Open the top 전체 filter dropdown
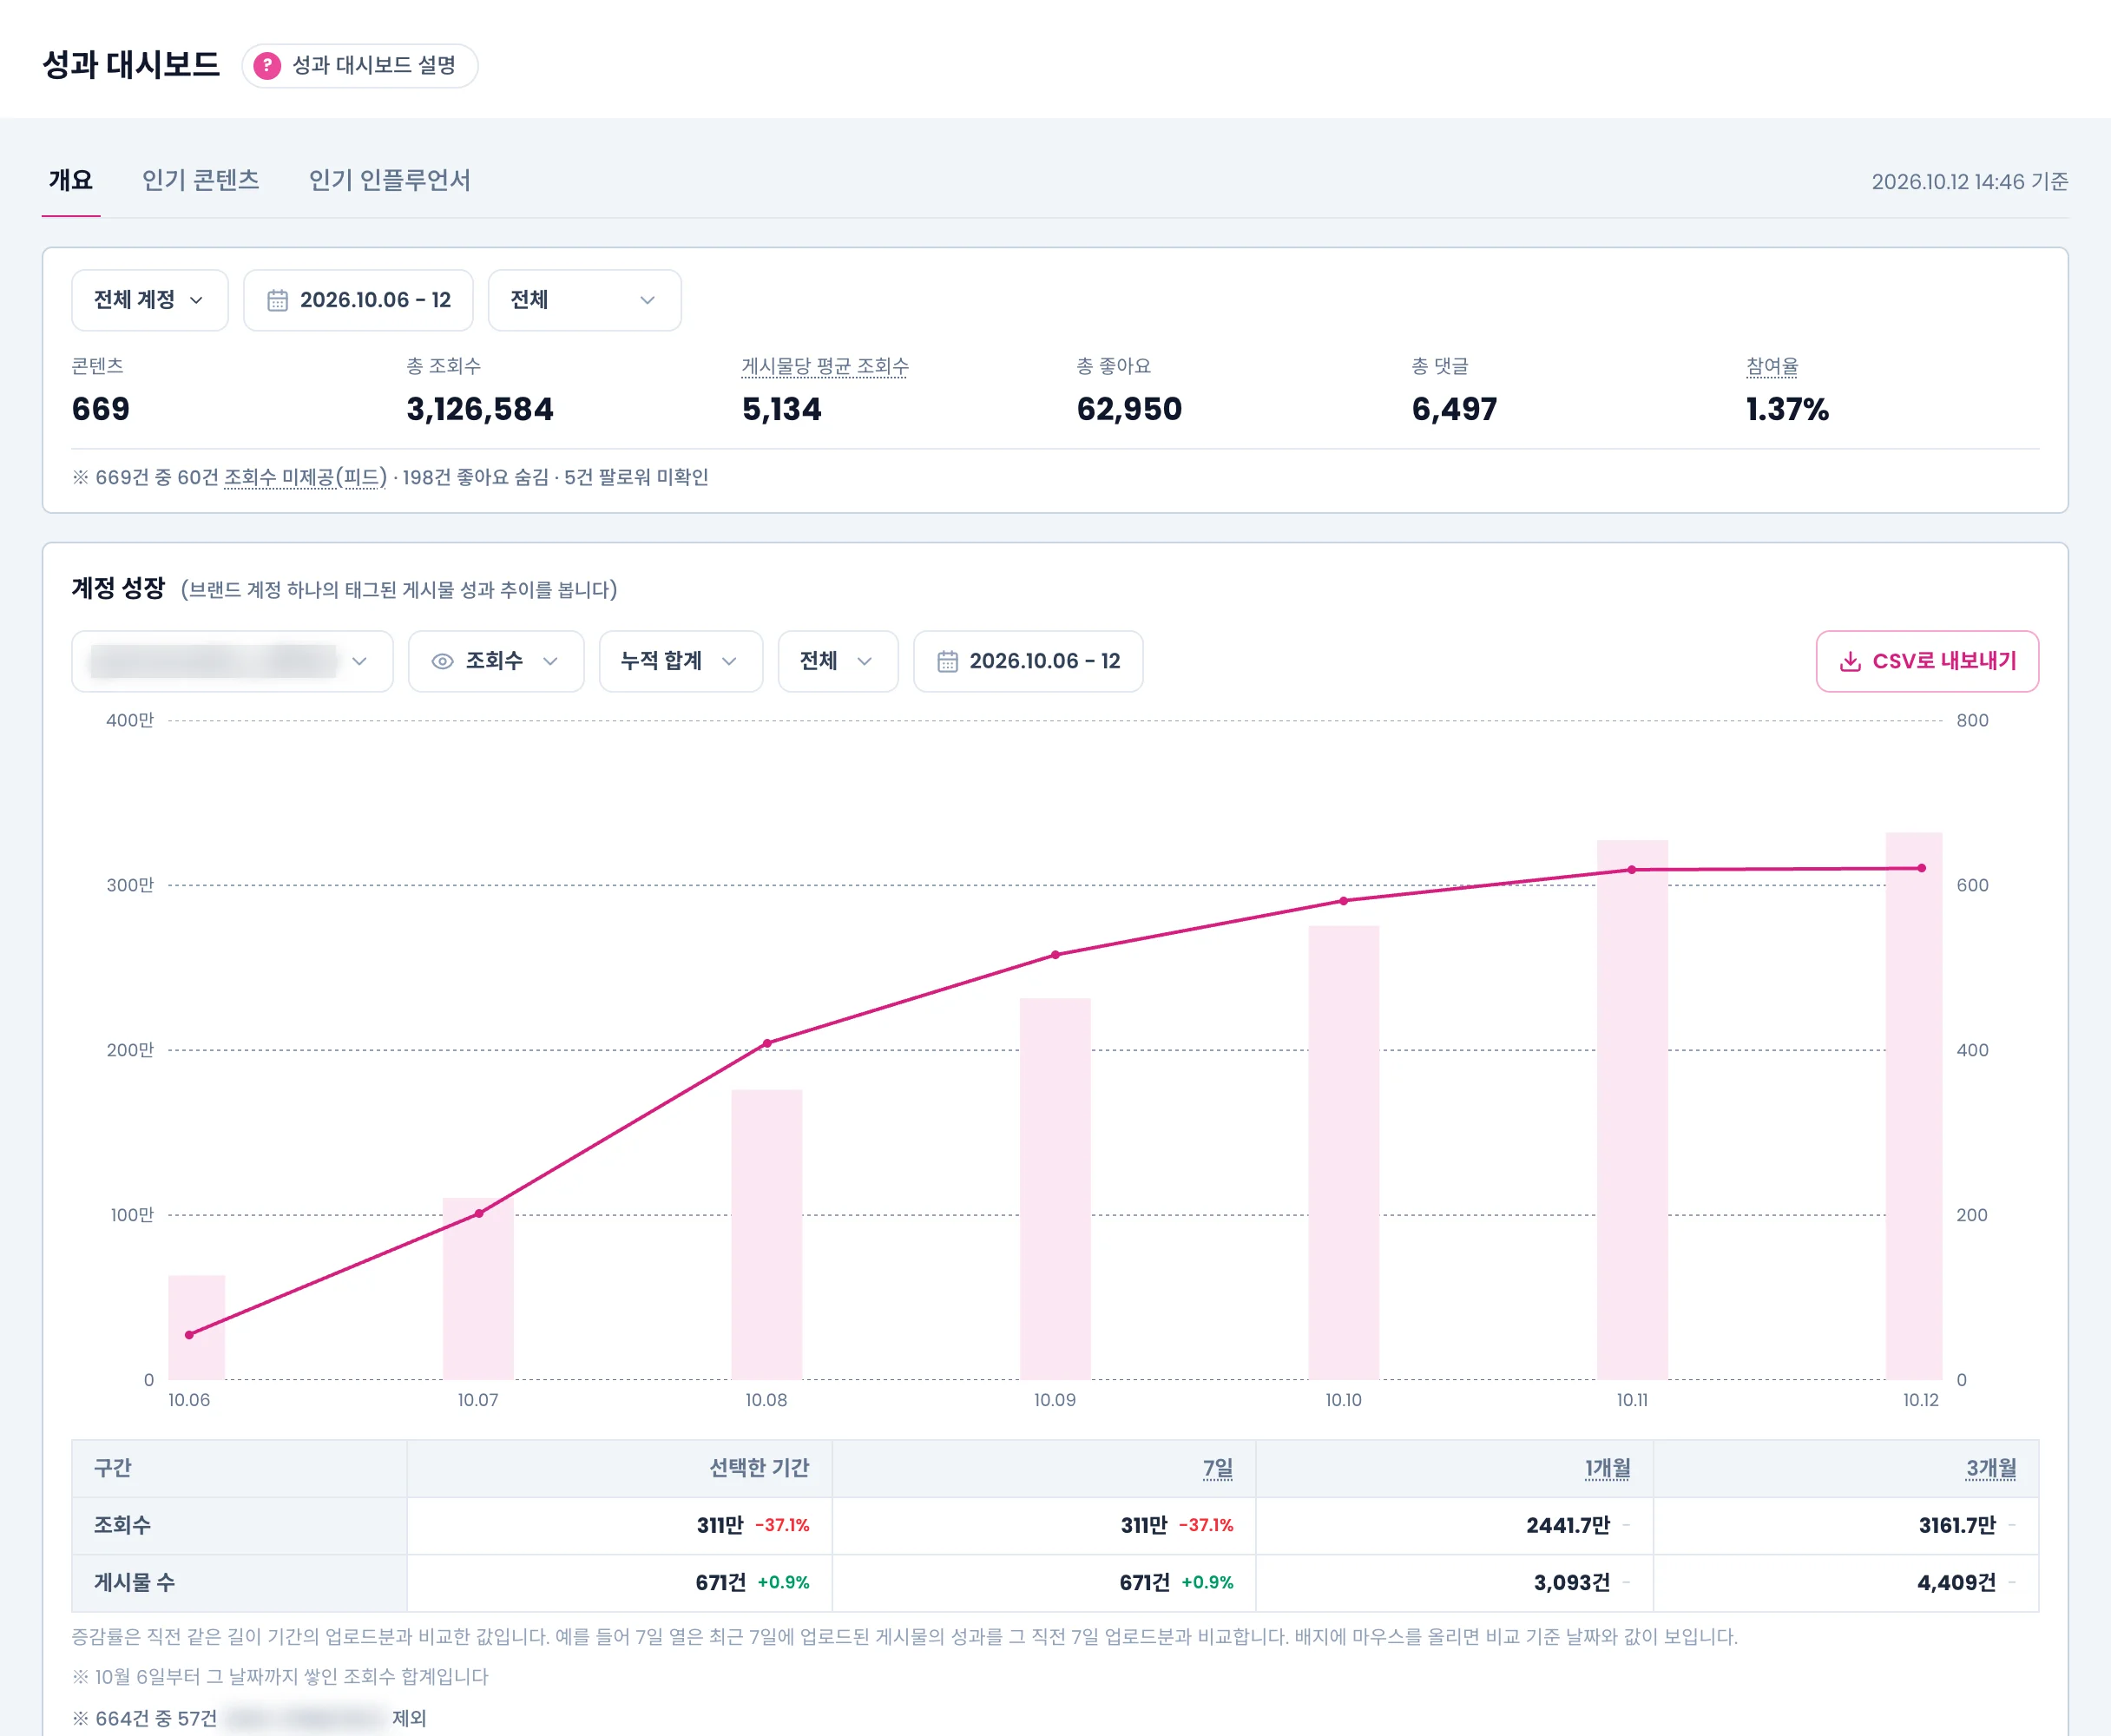Image resolution: width=2111 pixels, height=1736 pixels. (585, 300)
